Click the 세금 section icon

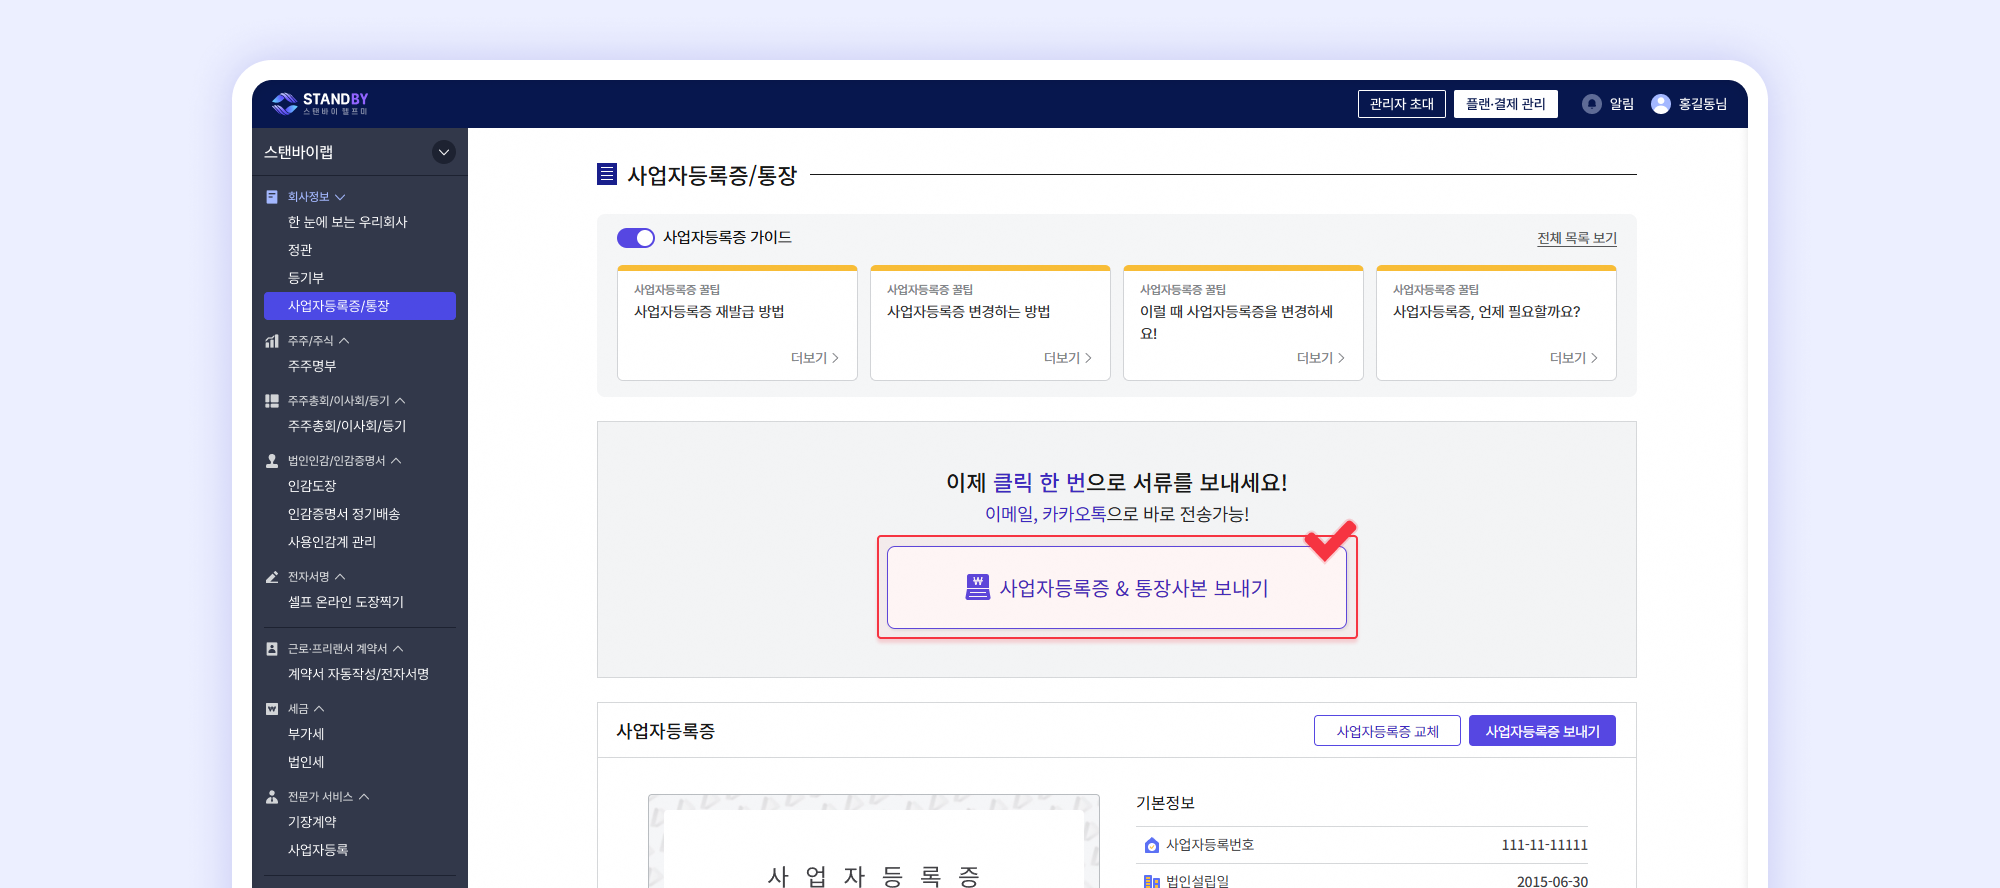pyautogui.click(x=272, y=709)
